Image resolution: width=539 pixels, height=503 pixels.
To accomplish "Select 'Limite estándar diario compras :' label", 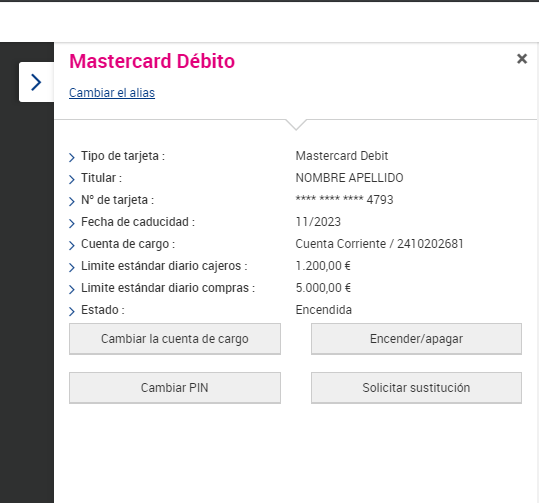I will [168, 288].
